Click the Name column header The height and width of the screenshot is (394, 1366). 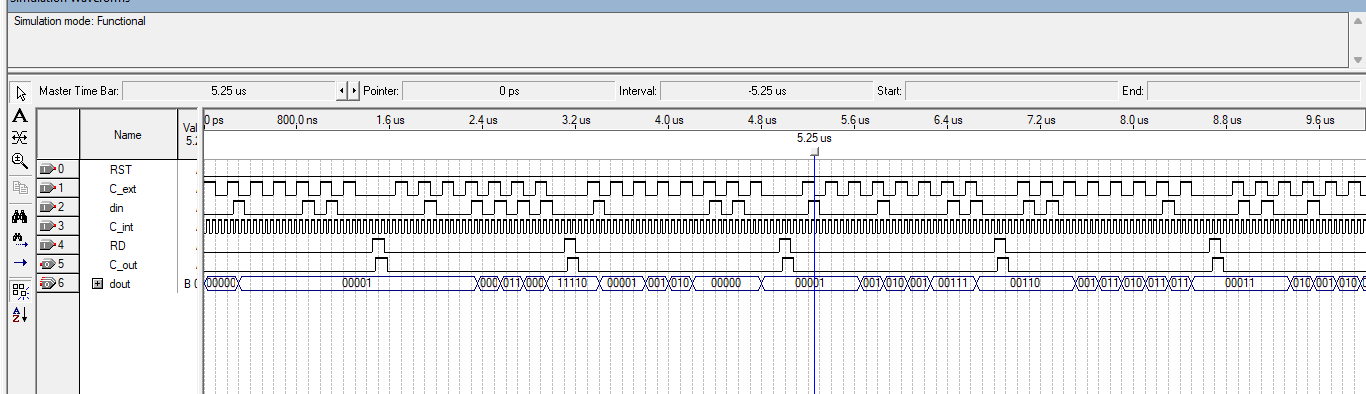(x=127, y=135)
